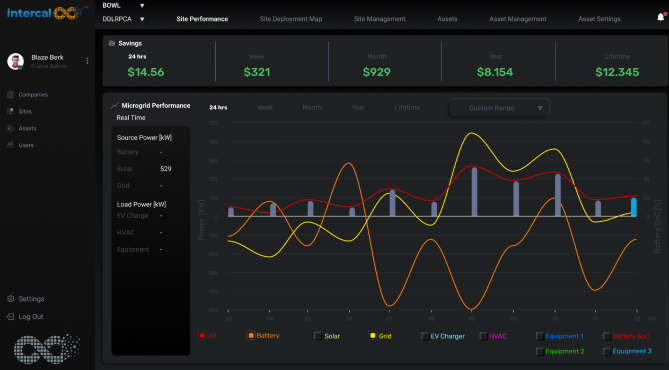Click the Log Out door icon

(11, 317)
